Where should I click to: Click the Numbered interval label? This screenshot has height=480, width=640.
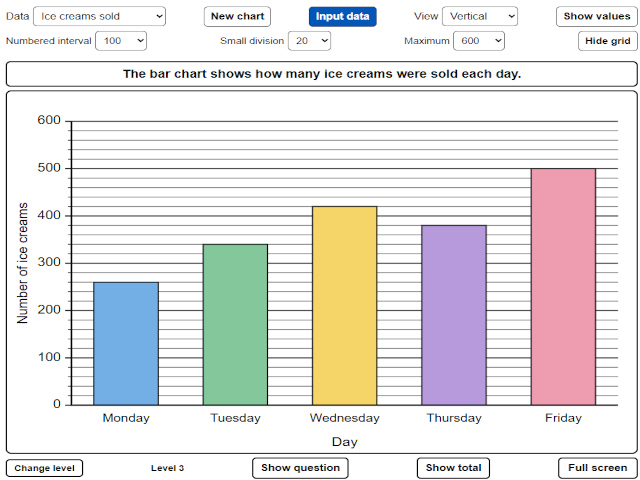click(x=49, y=41)
